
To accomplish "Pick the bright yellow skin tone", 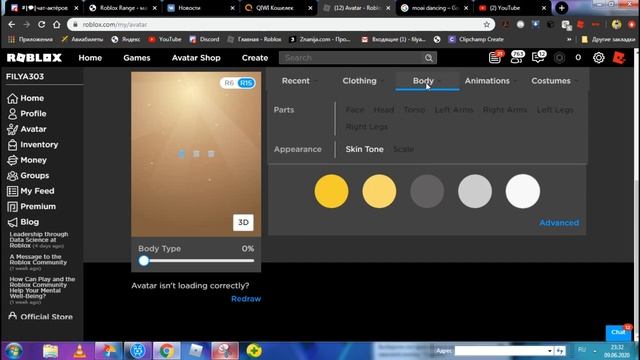I will click(331, 191).
